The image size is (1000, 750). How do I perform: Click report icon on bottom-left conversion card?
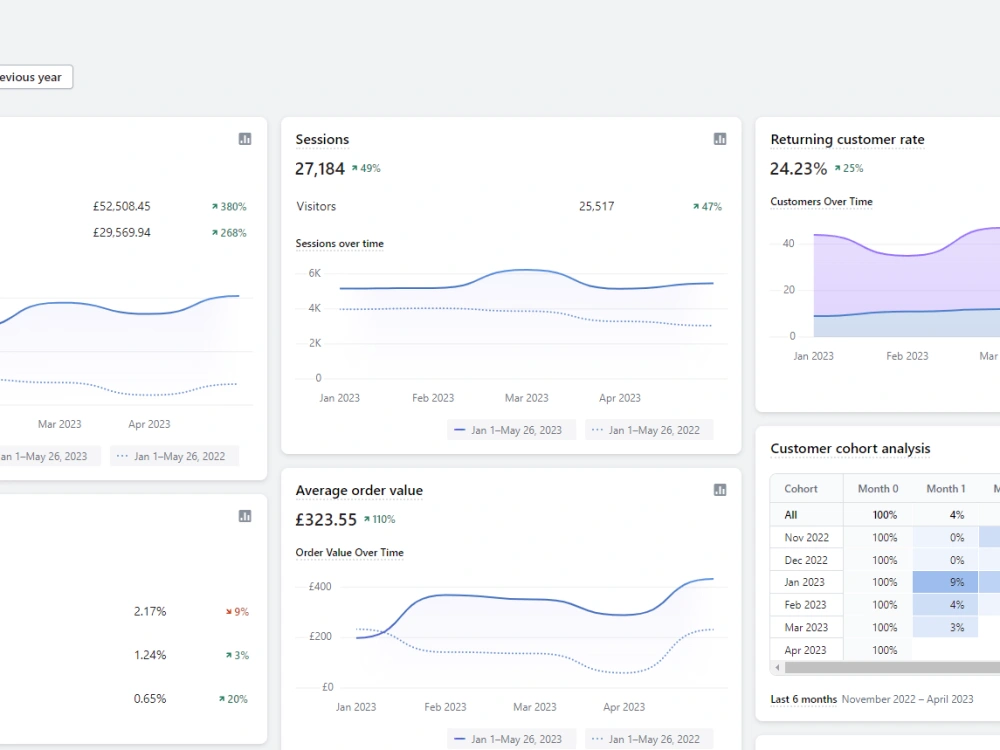tap(245, 516)
